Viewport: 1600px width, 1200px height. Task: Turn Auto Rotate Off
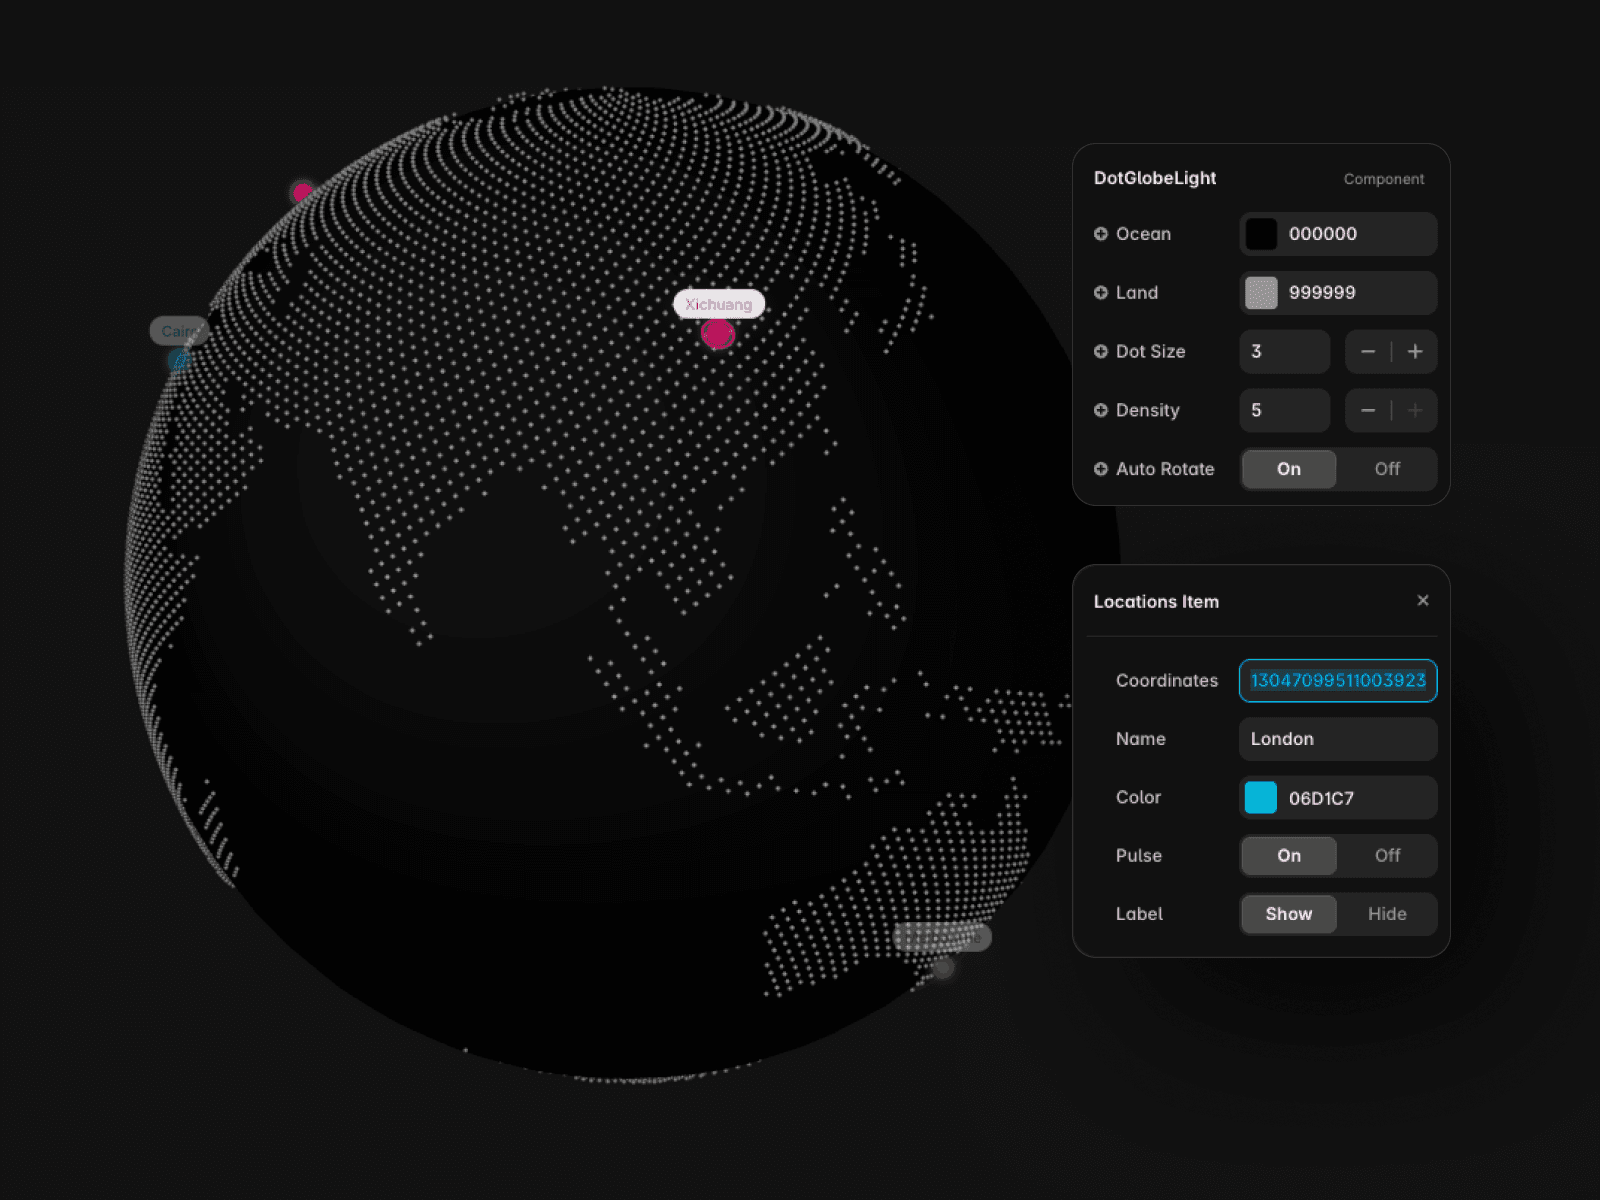[x=1387, y=469]
